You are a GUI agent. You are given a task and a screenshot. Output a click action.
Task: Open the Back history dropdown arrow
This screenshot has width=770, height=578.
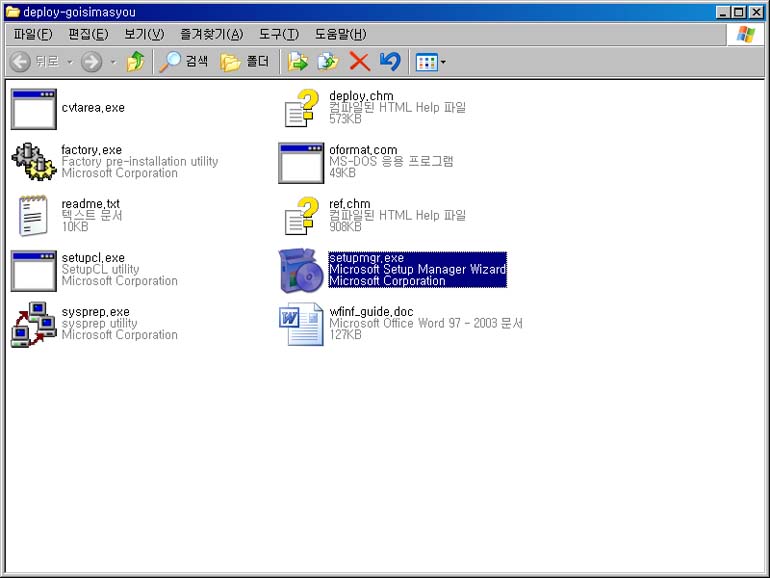click(70, 62)
